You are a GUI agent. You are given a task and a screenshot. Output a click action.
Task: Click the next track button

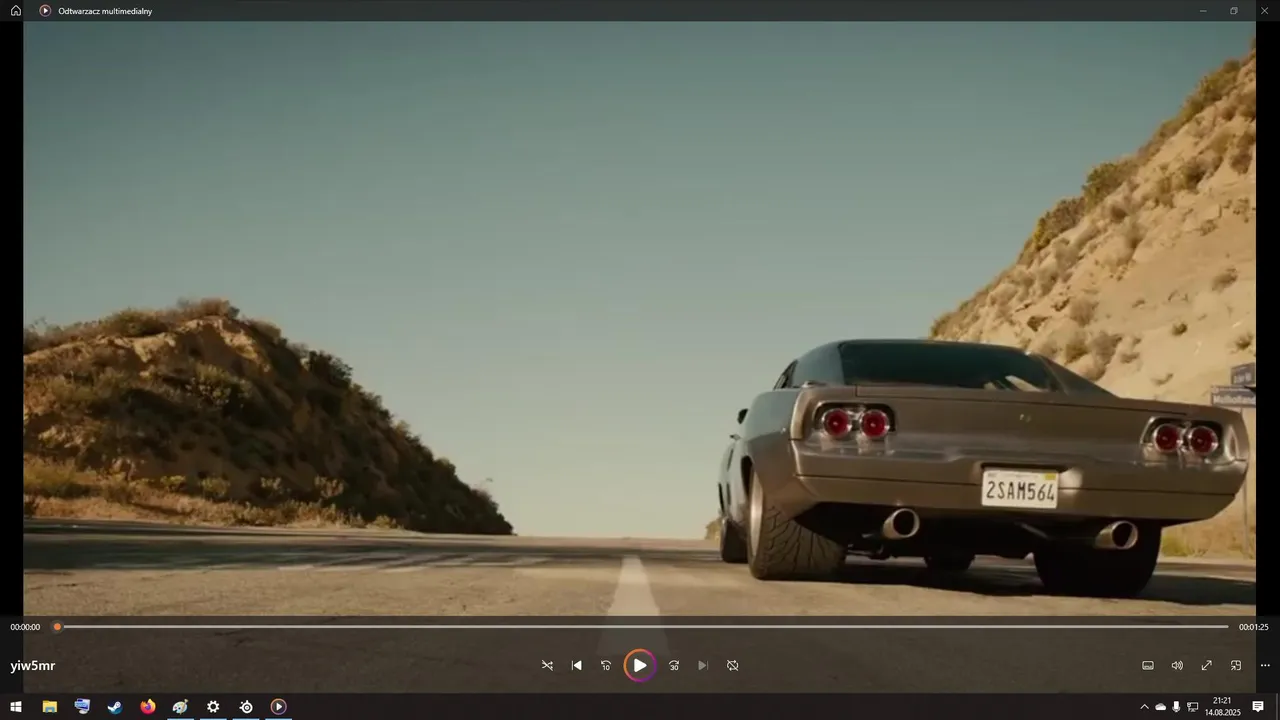tap(703, 665)
